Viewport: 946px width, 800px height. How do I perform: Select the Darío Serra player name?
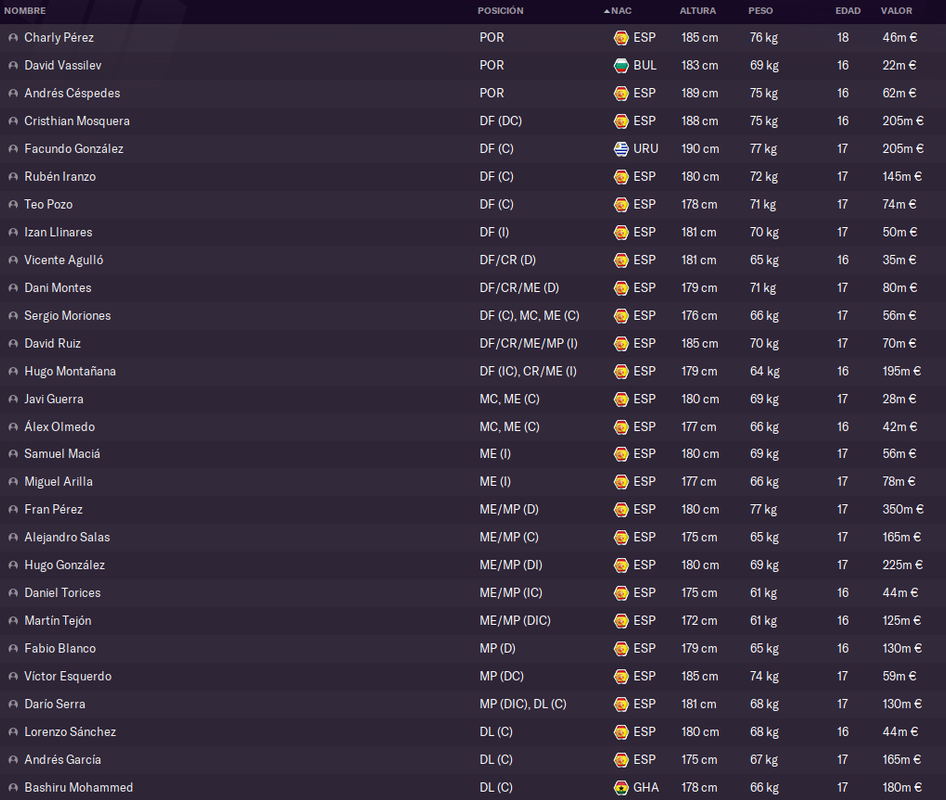pos(54,704)
